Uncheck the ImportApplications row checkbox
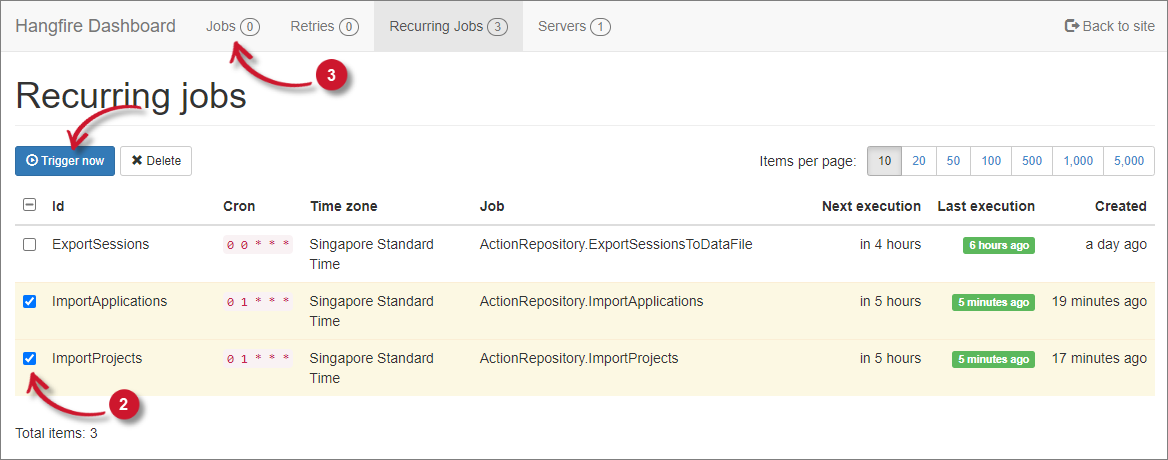This screenshot has height=460, width=1168. (30, 301)
